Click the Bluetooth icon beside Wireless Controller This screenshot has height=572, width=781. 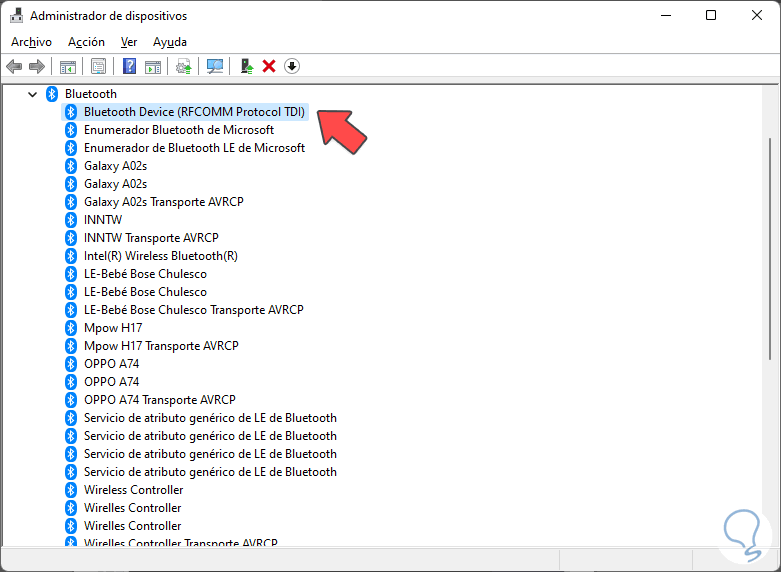71,490
